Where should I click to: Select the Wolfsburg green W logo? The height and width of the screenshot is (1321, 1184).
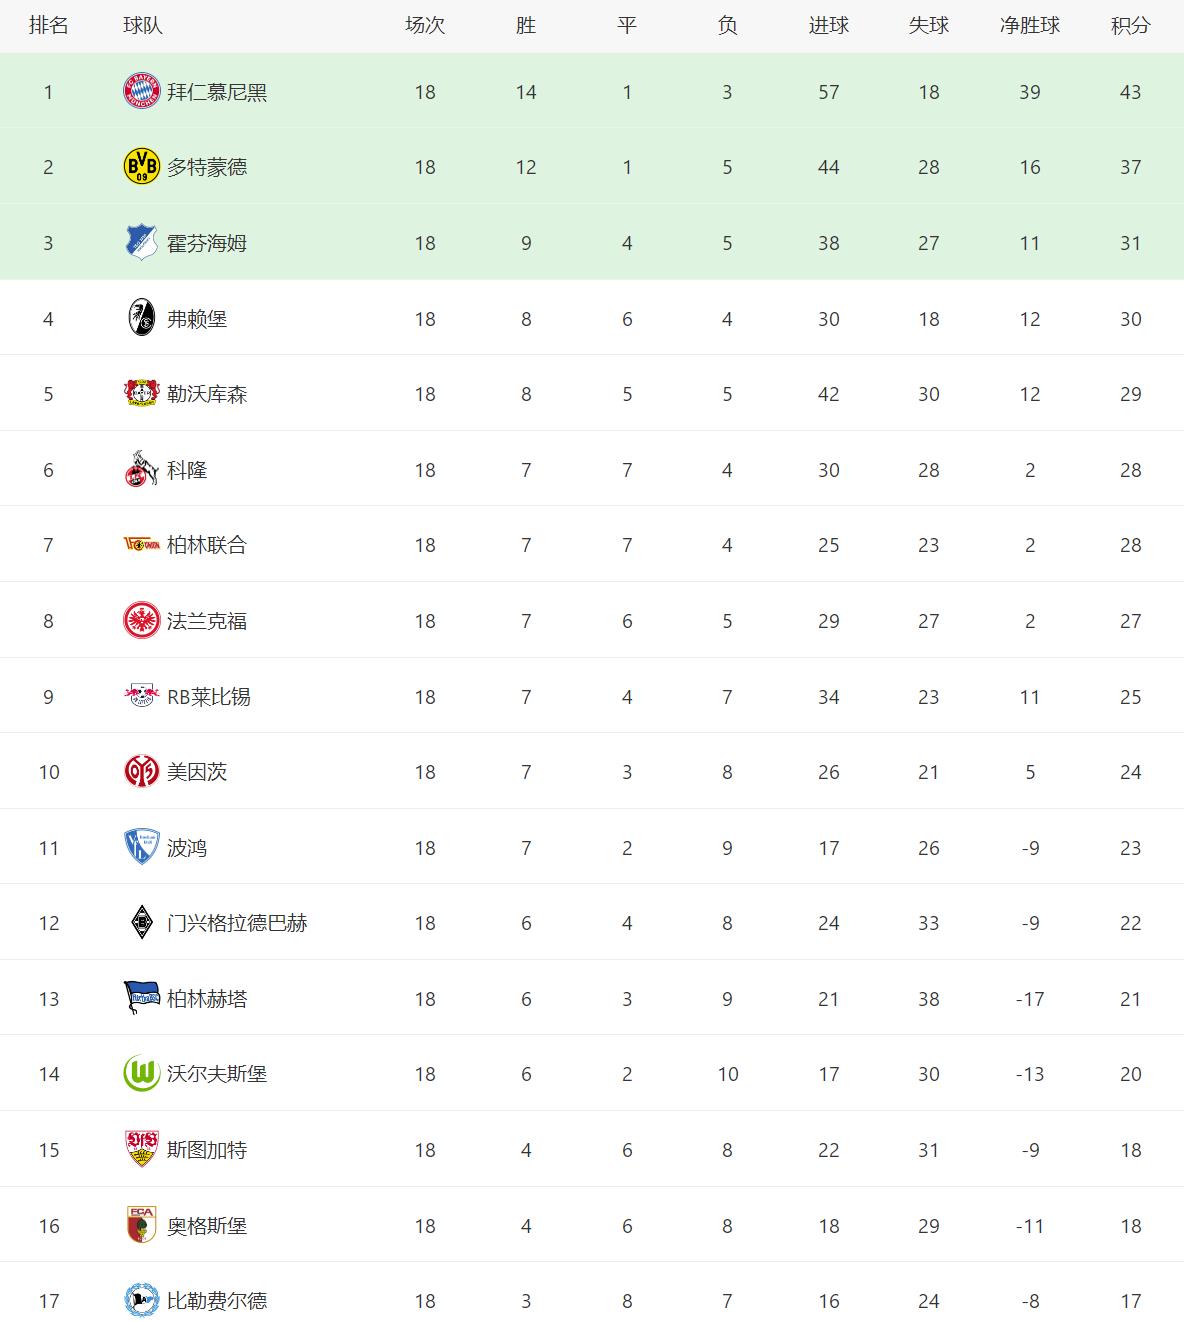point(141,1074)
